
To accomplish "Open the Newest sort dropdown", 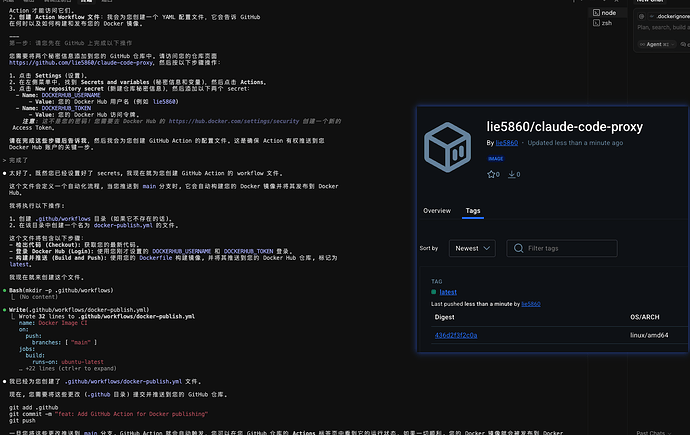I will (x=472, y=249).
